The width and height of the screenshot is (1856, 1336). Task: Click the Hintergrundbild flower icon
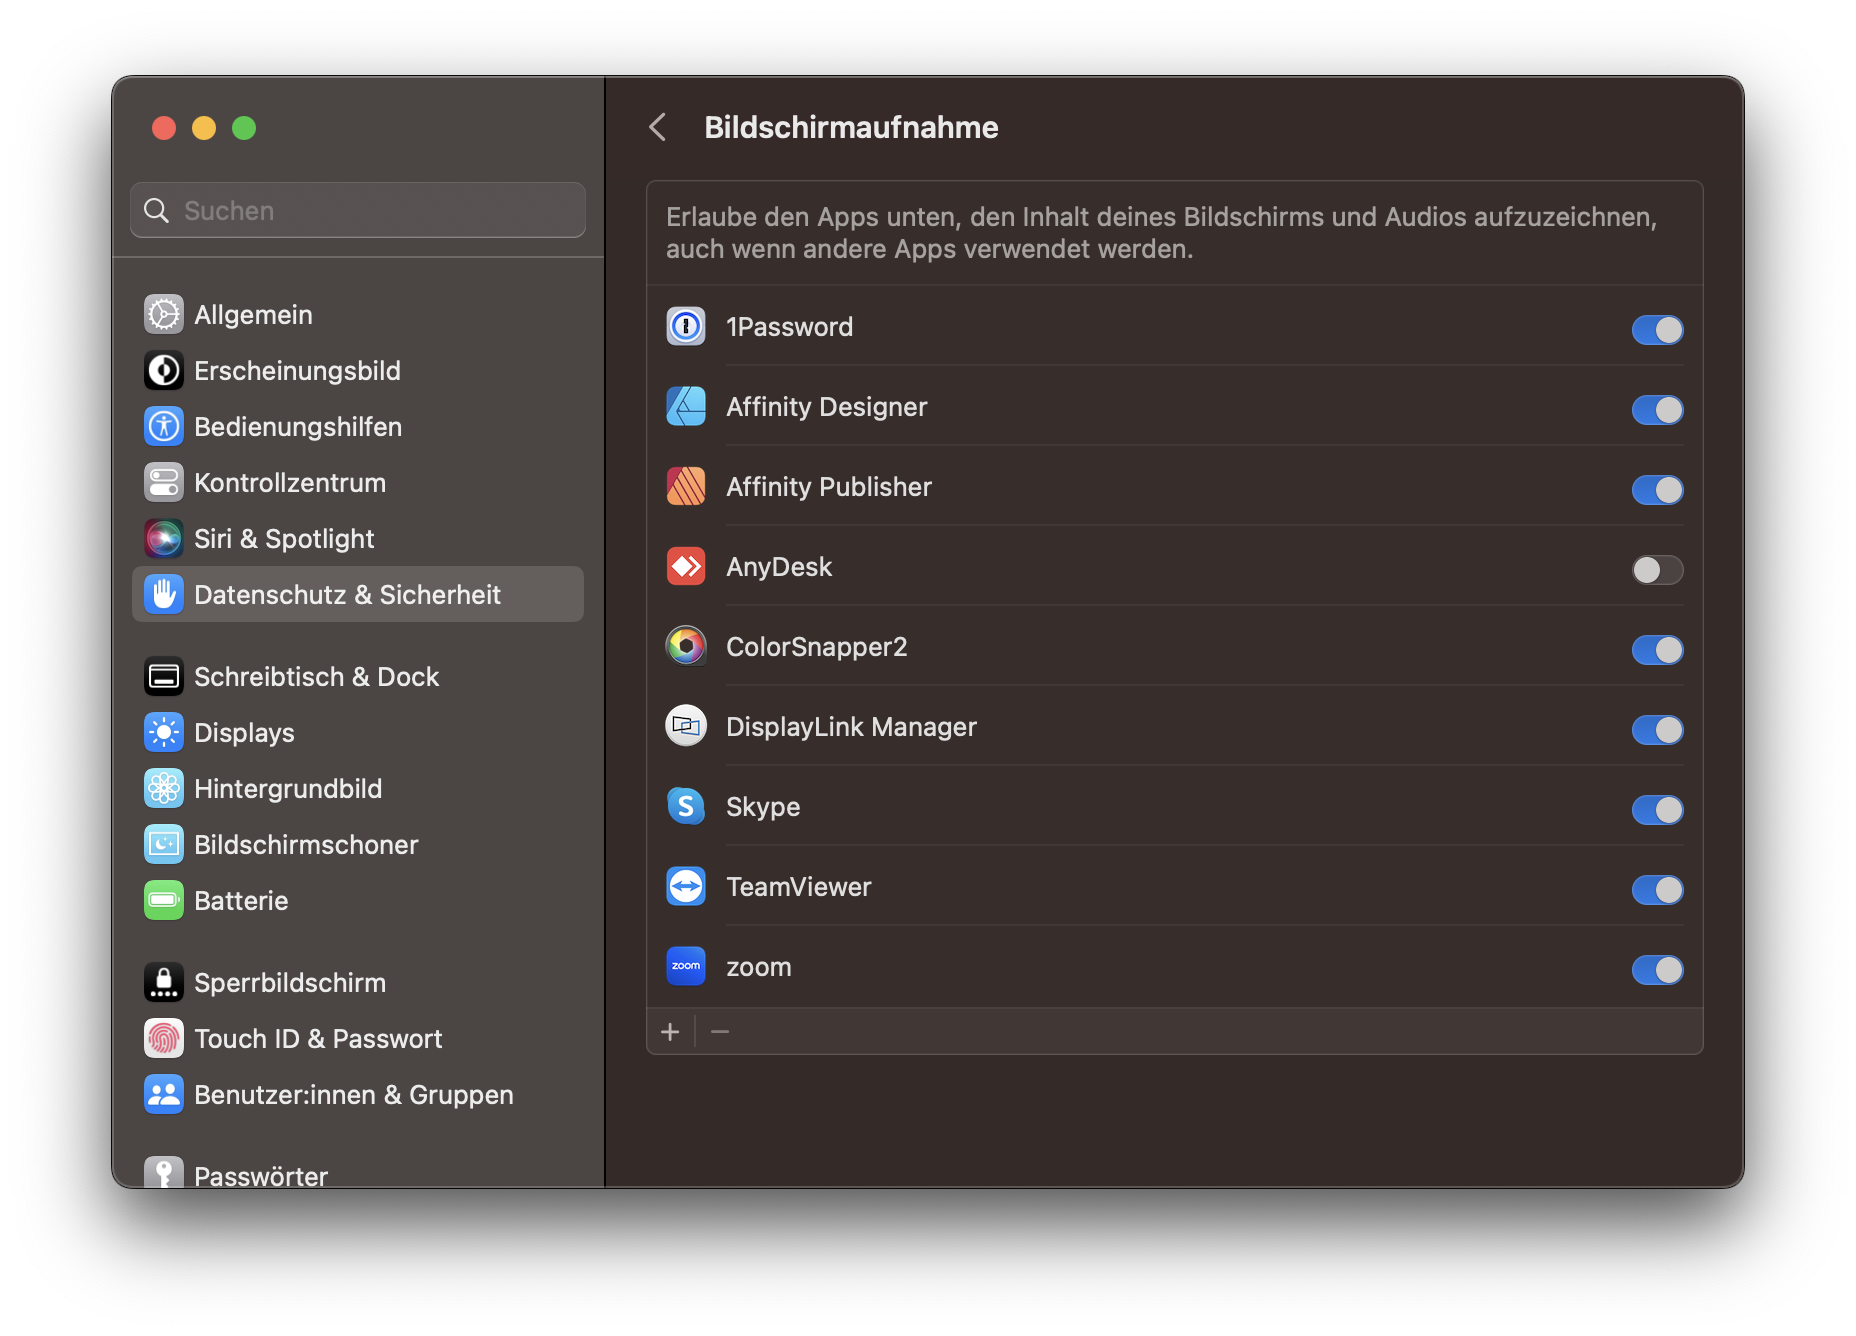click(x=164, y=788)
